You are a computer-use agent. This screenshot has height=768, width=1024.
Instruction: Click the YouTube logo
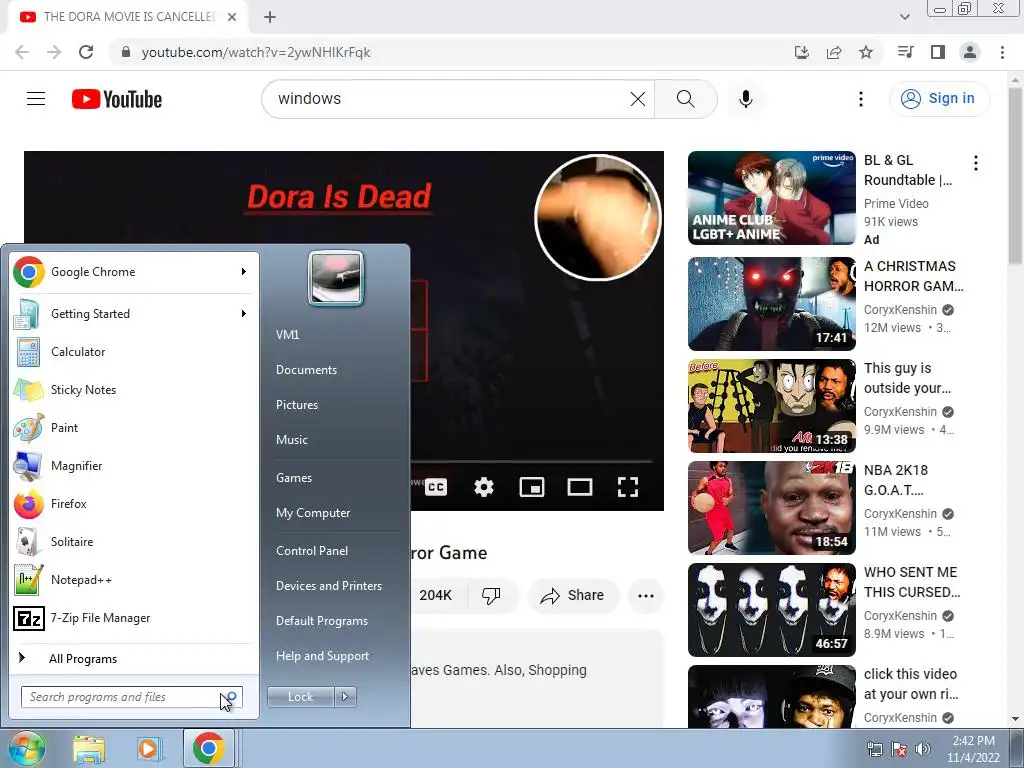(117, 99)
